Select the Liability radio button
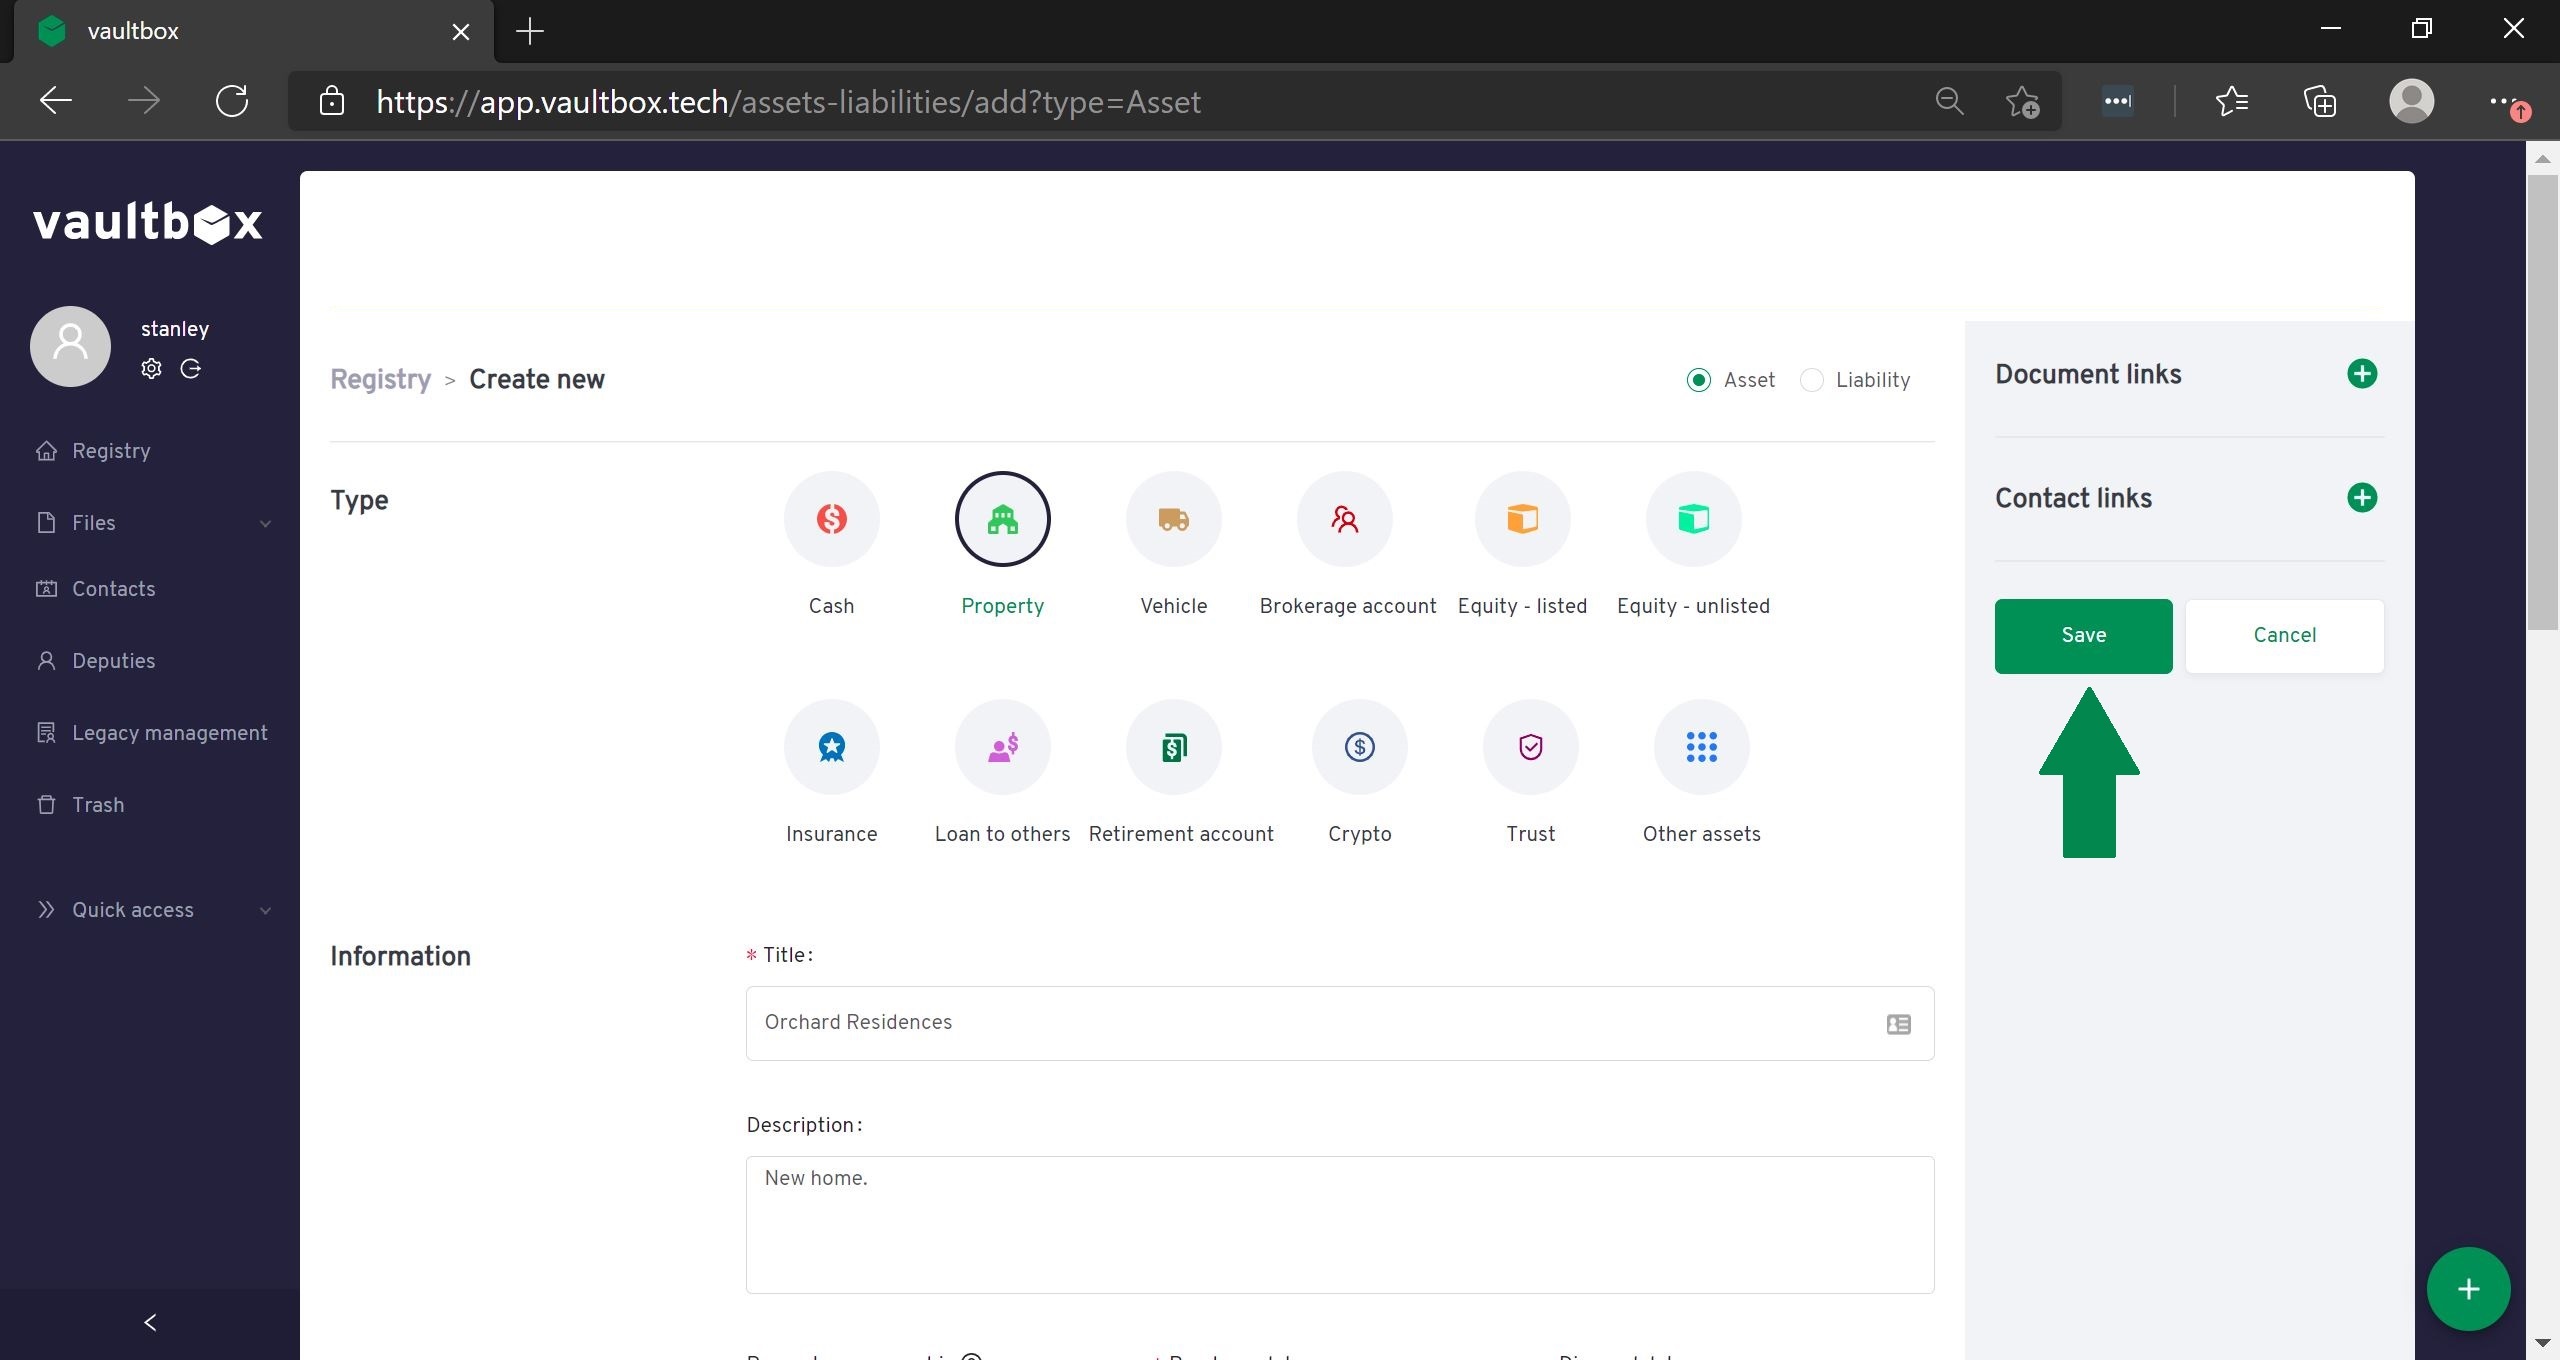The height and width of the screenshot is (1360, 2560). tap(1811, 380)
